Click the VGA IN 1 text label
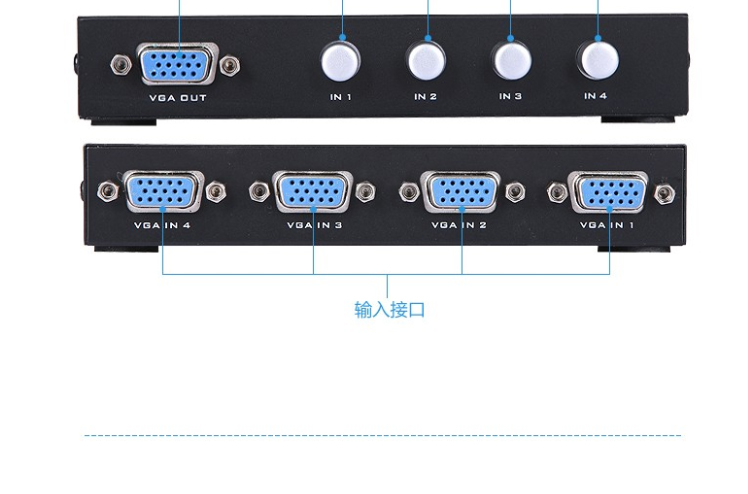 pyautogui.click(x=607, y=225)
